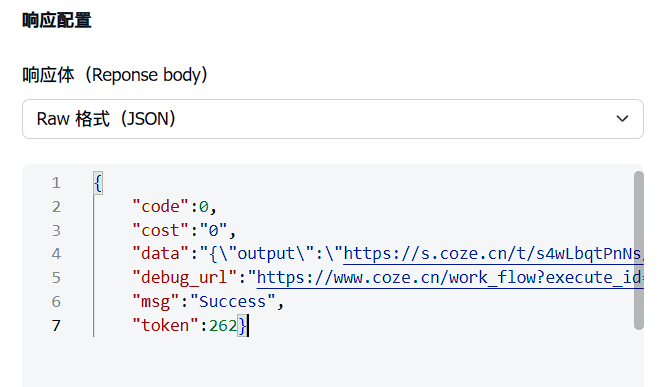This screenshot has width=657, height=387.
Task: Click the "Success" string value
Action: click(233, 302)
